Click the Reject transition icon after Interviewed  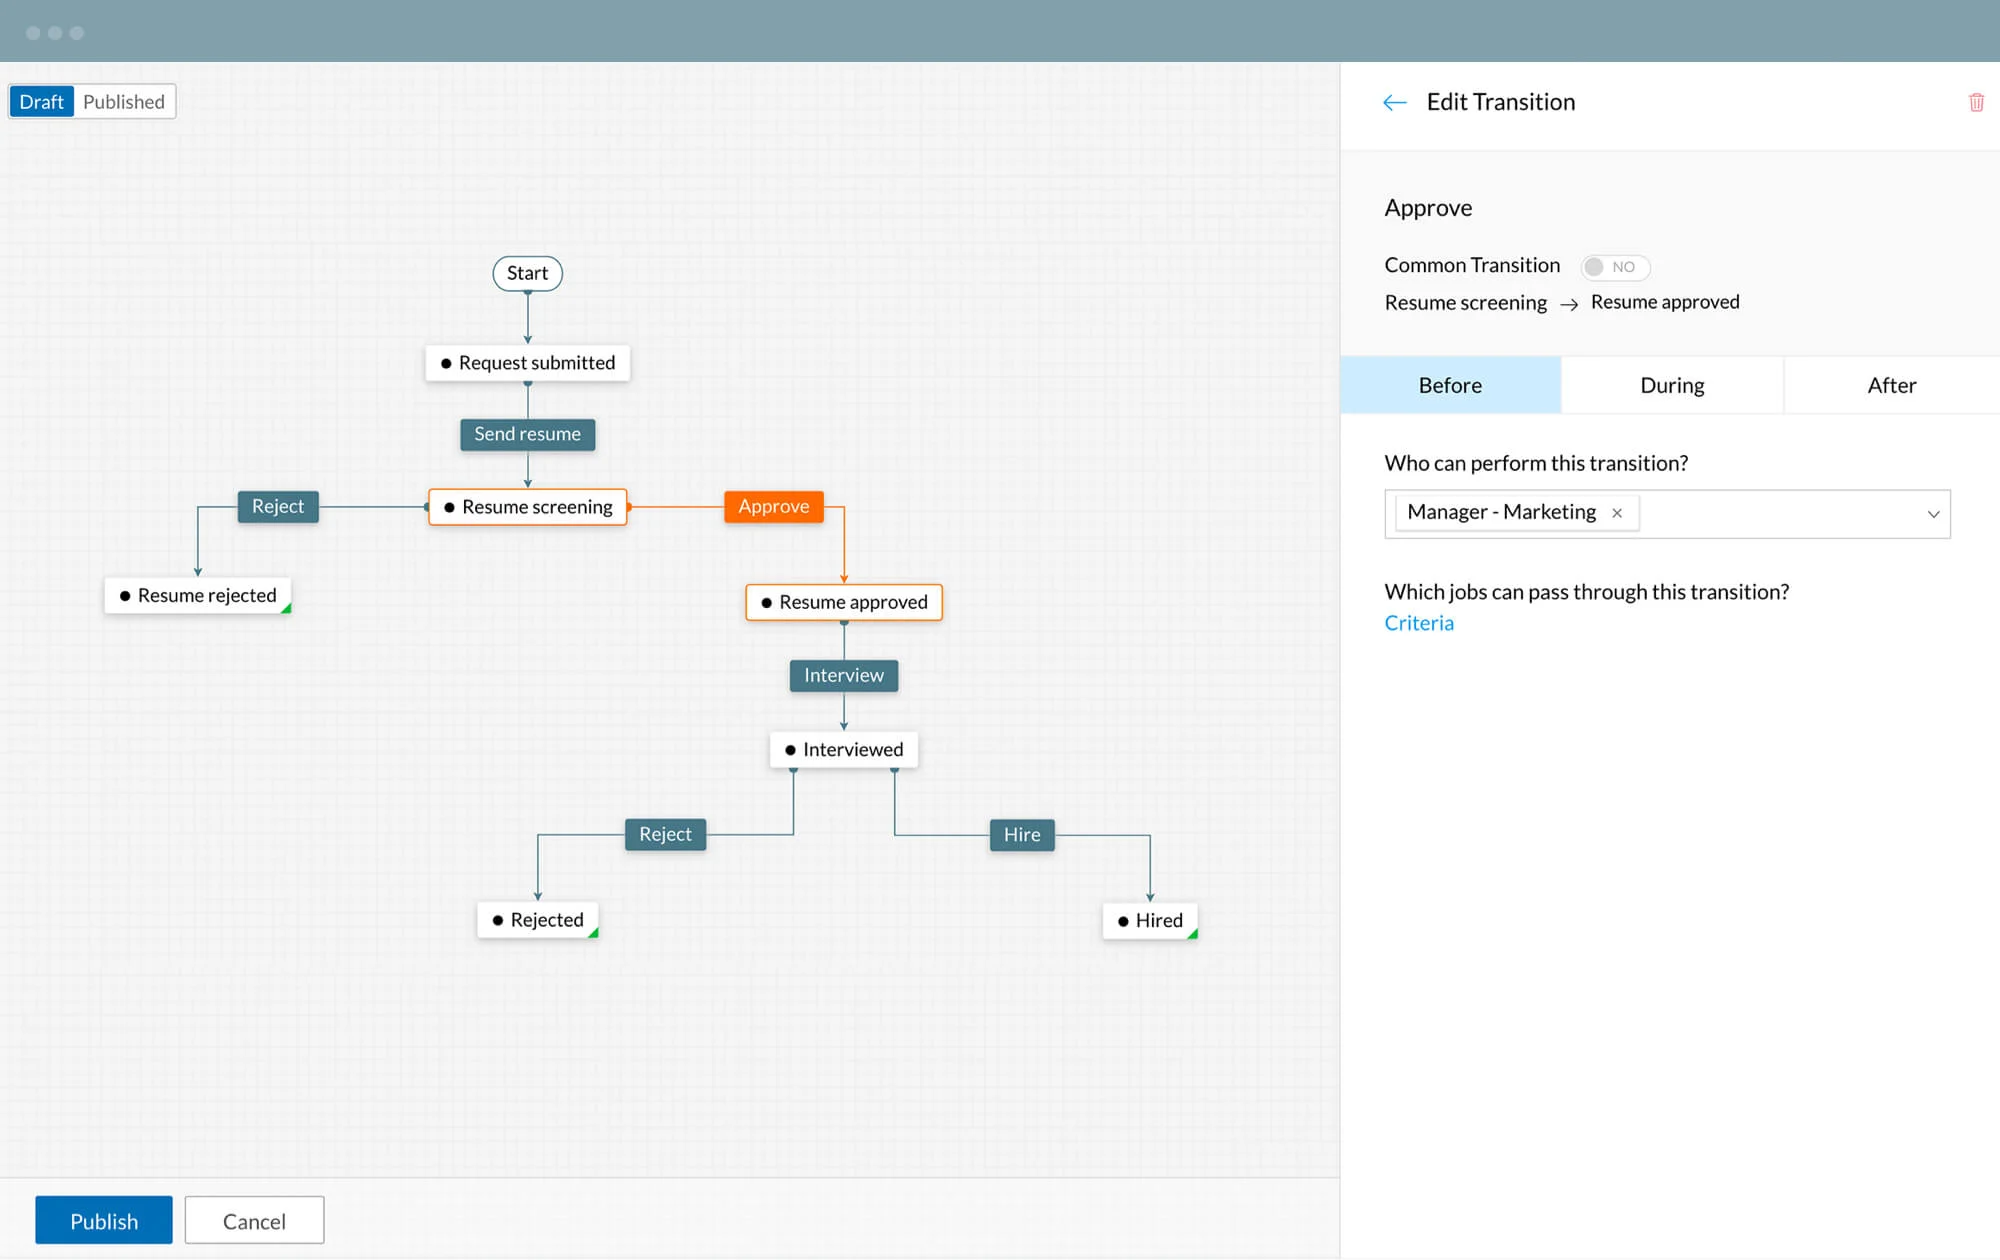coord(665,833)
